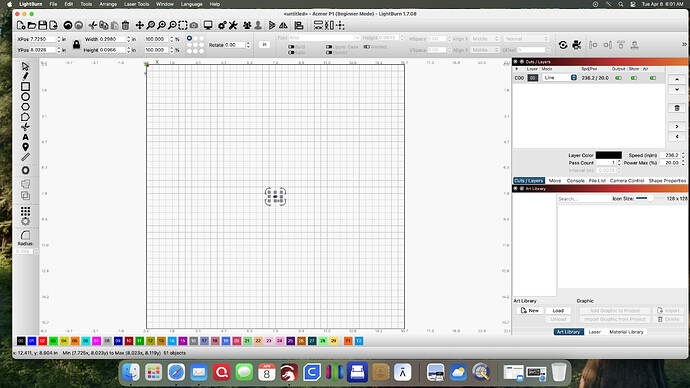This screenshot has width=690, height=388.
Task: Toggle Air switch for layer C00
Action: 653,78
